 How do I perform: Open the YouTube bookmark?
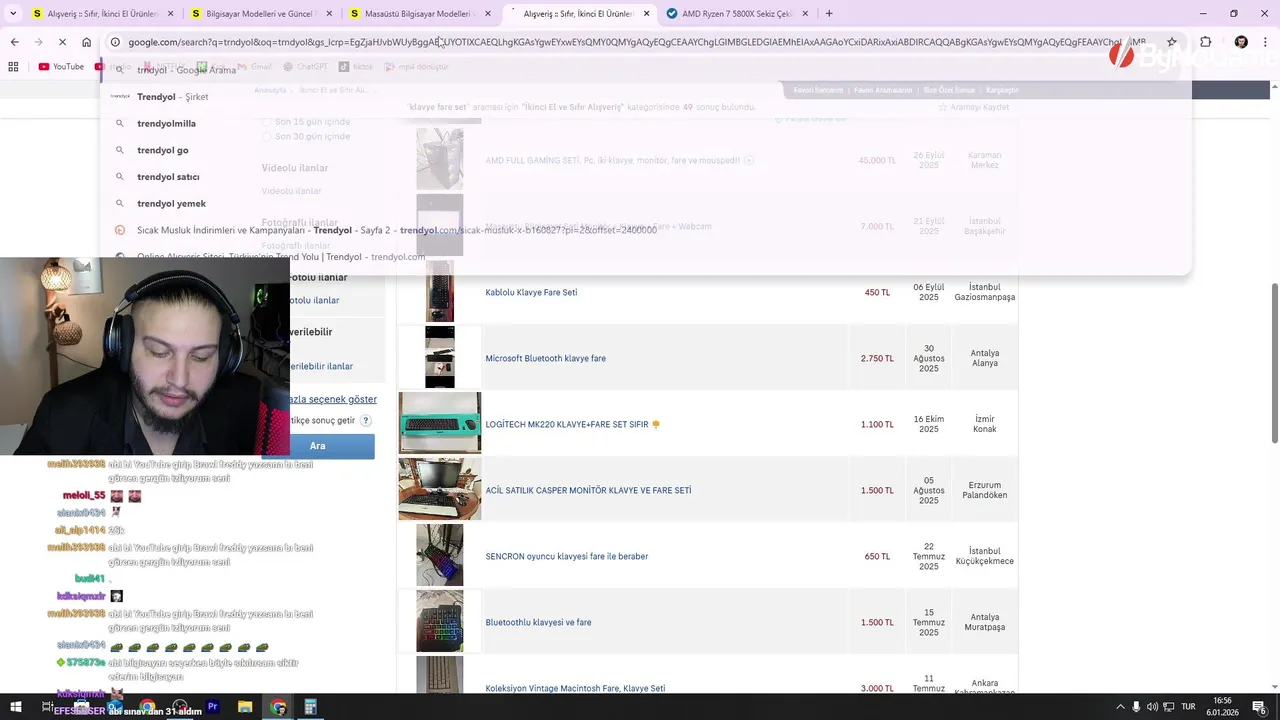coord(61,67)
